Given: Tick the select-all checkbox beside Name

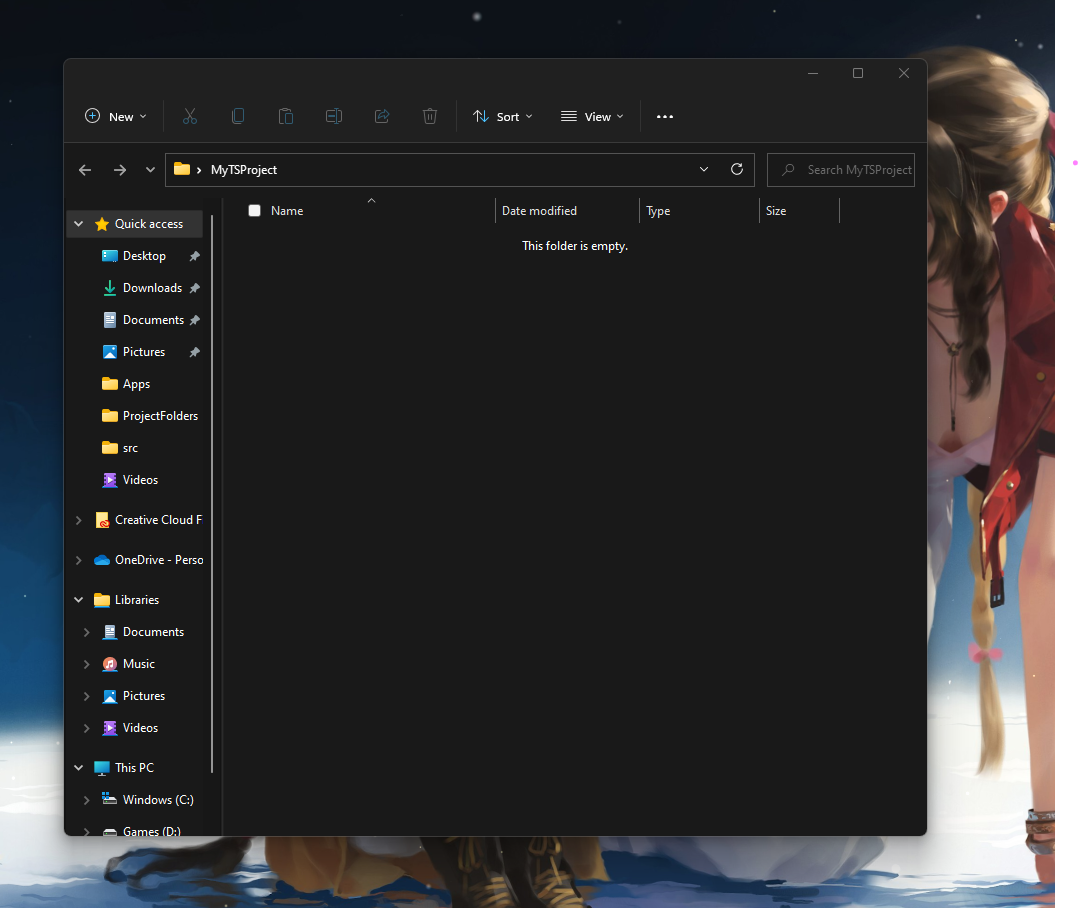Looking at the screenshot, I should (x=255, y=210).
